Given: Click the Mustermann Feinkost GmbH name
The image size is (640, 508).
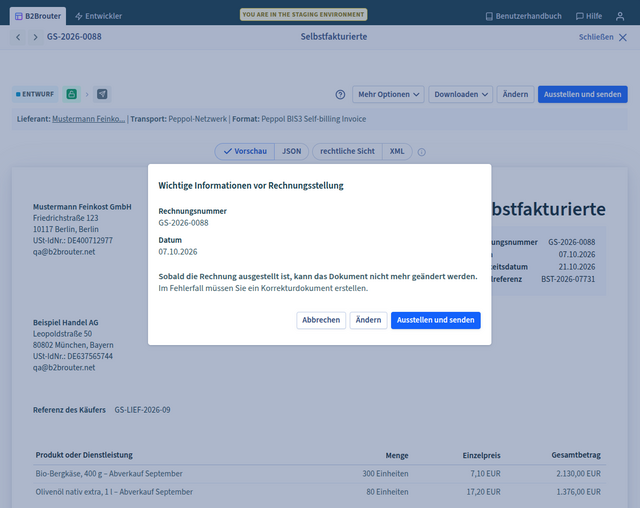Looking at the screenshot, I should point(82,207).
